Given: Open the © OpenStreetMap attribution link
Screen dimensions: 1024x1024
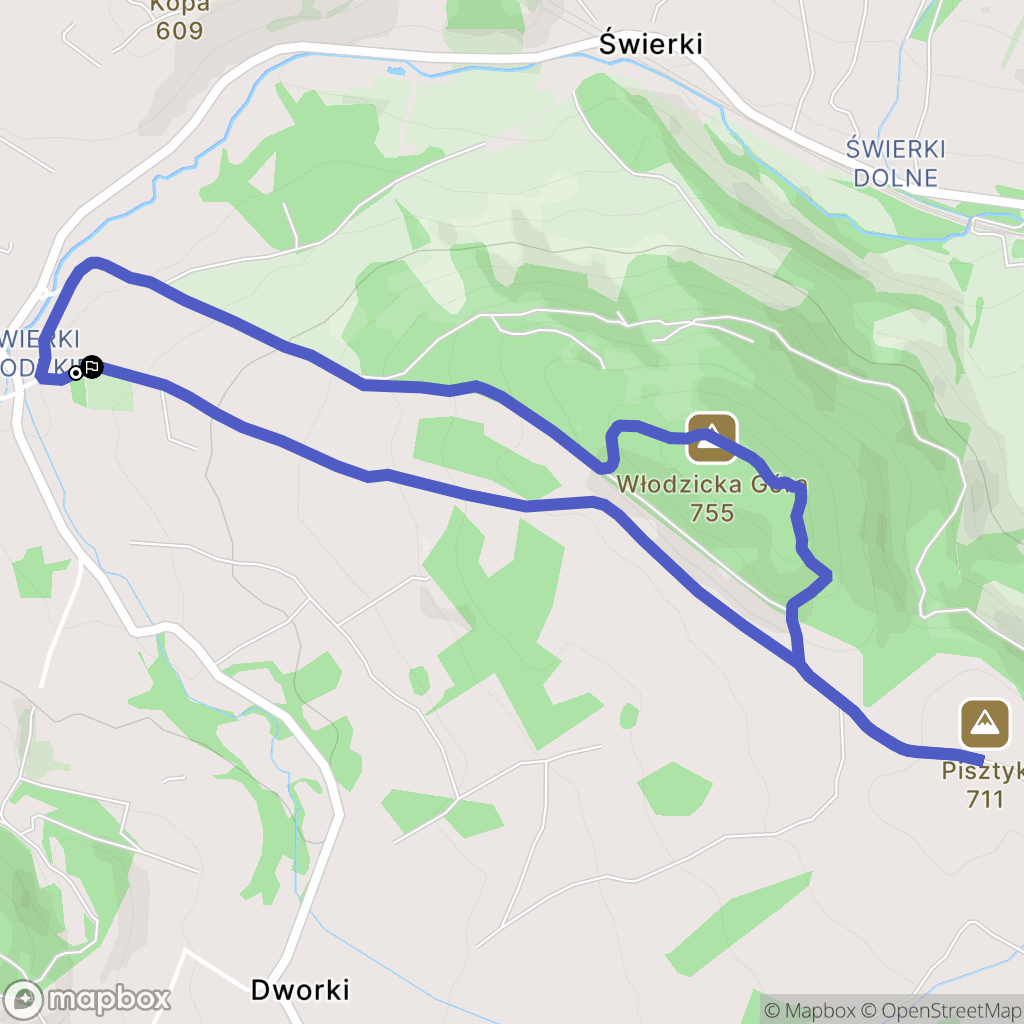Looking at the screenshot, I should tap(942, 1010).
